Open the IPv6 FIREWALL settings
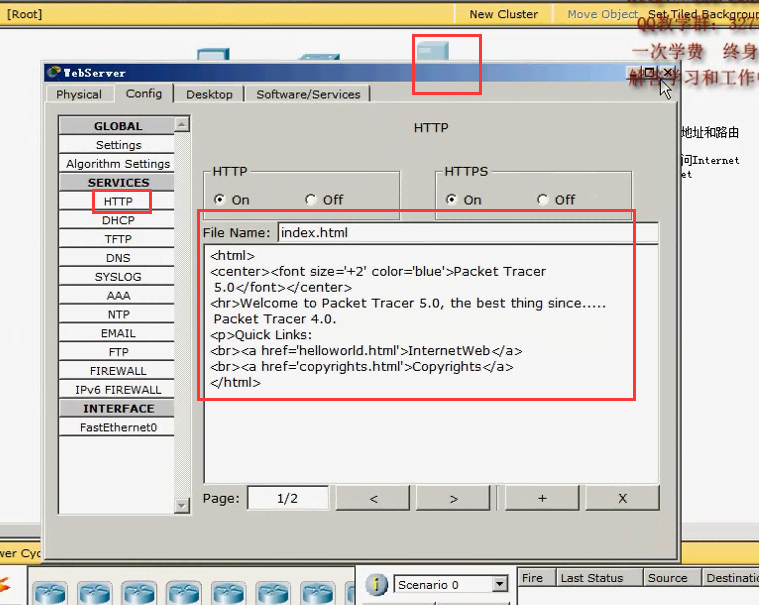 (x=118, y=390)
